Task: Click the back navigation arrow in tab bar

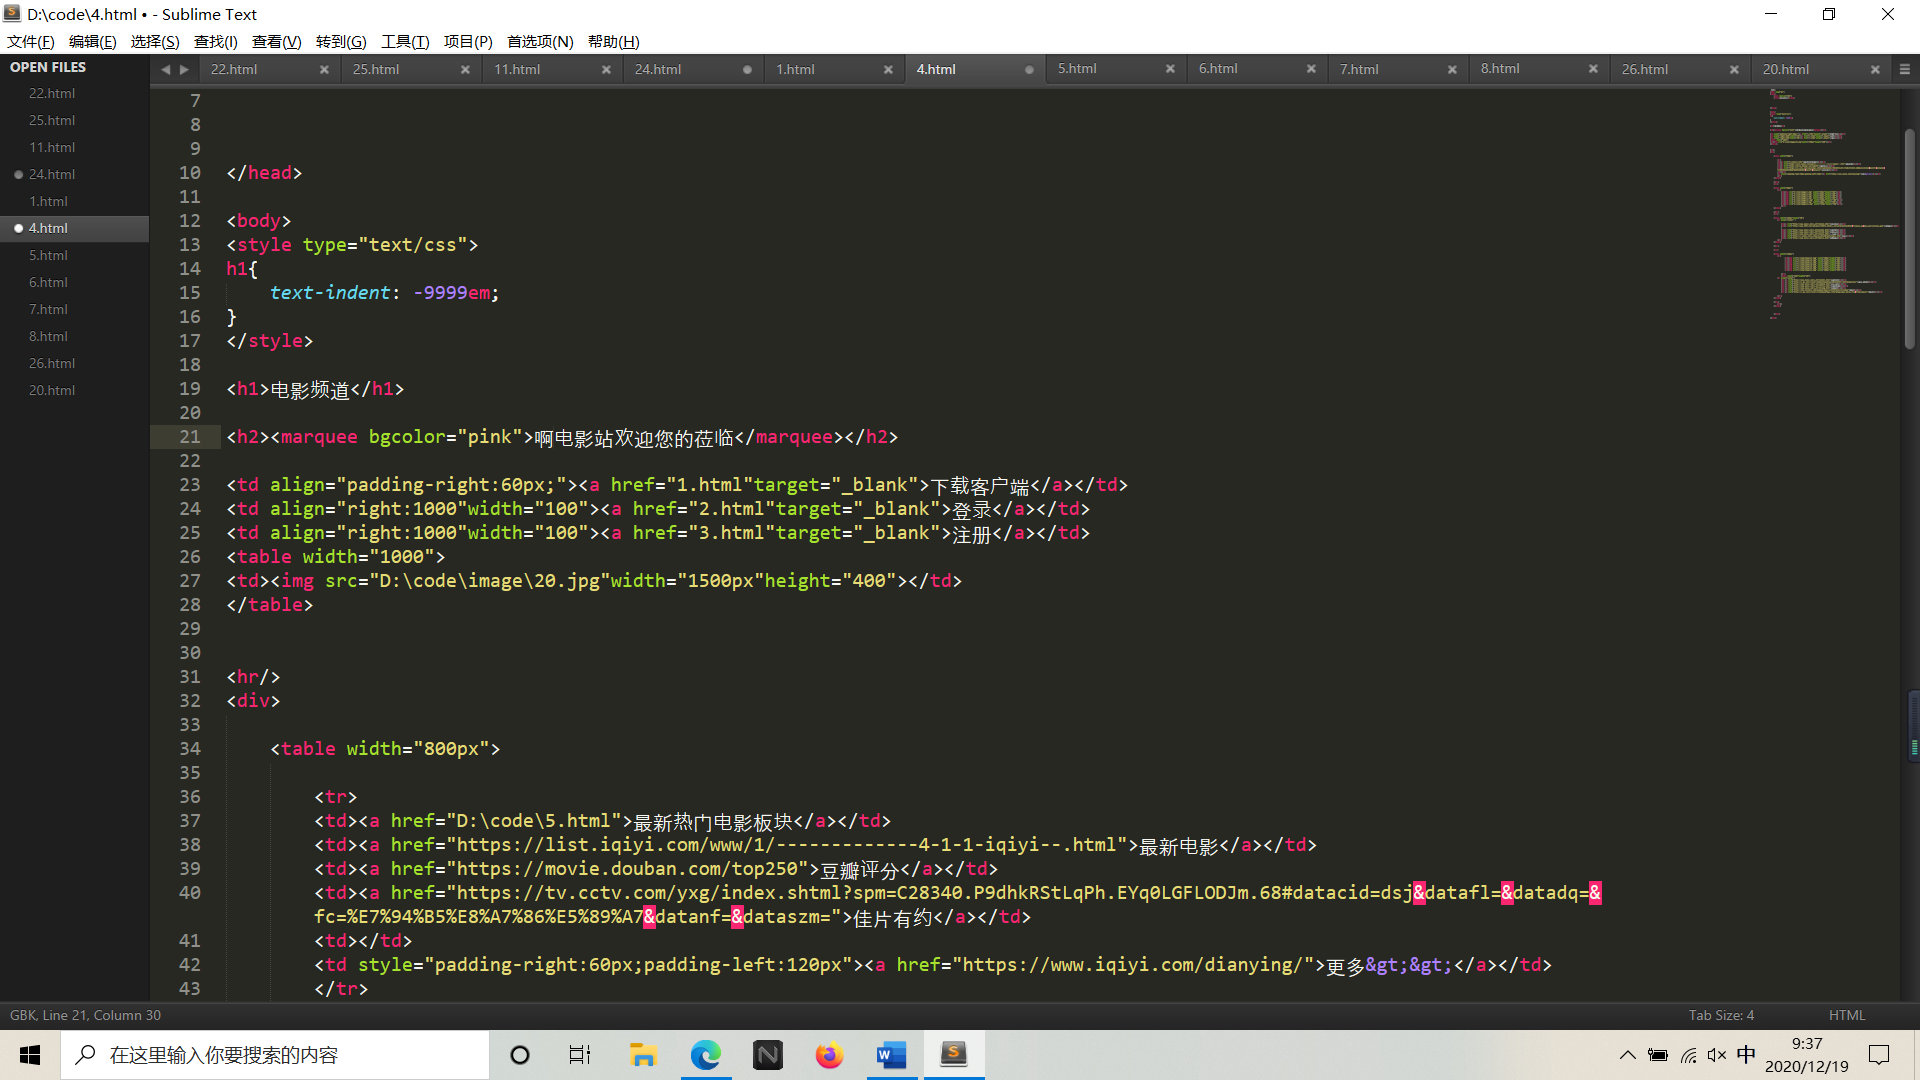Action: coord(166,69)
